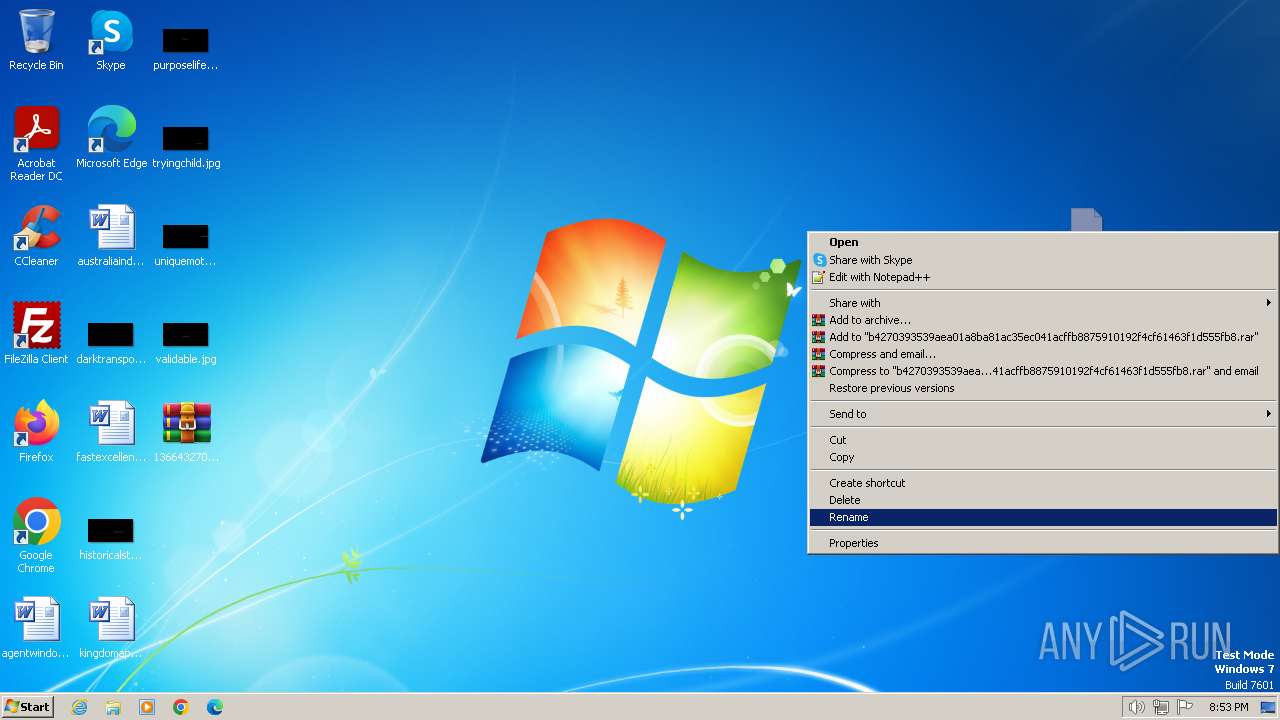Choose Compress to rar and email
1280x720 pixels.
[x=1043, y=371]
